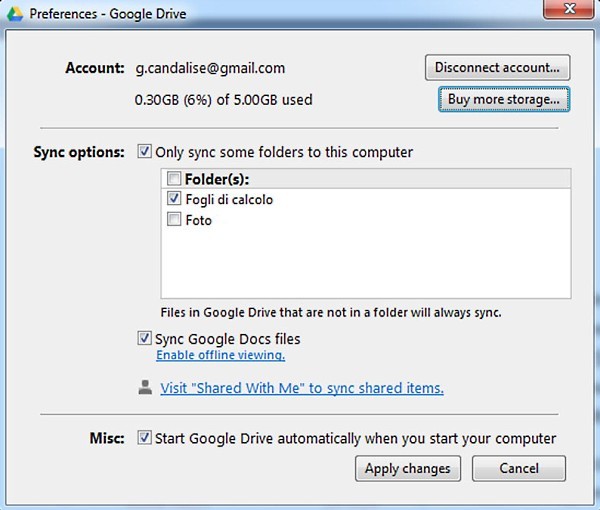Disable Only sync some folders option
The width and height of the screenshot is (600, 510).
[146, 152]
